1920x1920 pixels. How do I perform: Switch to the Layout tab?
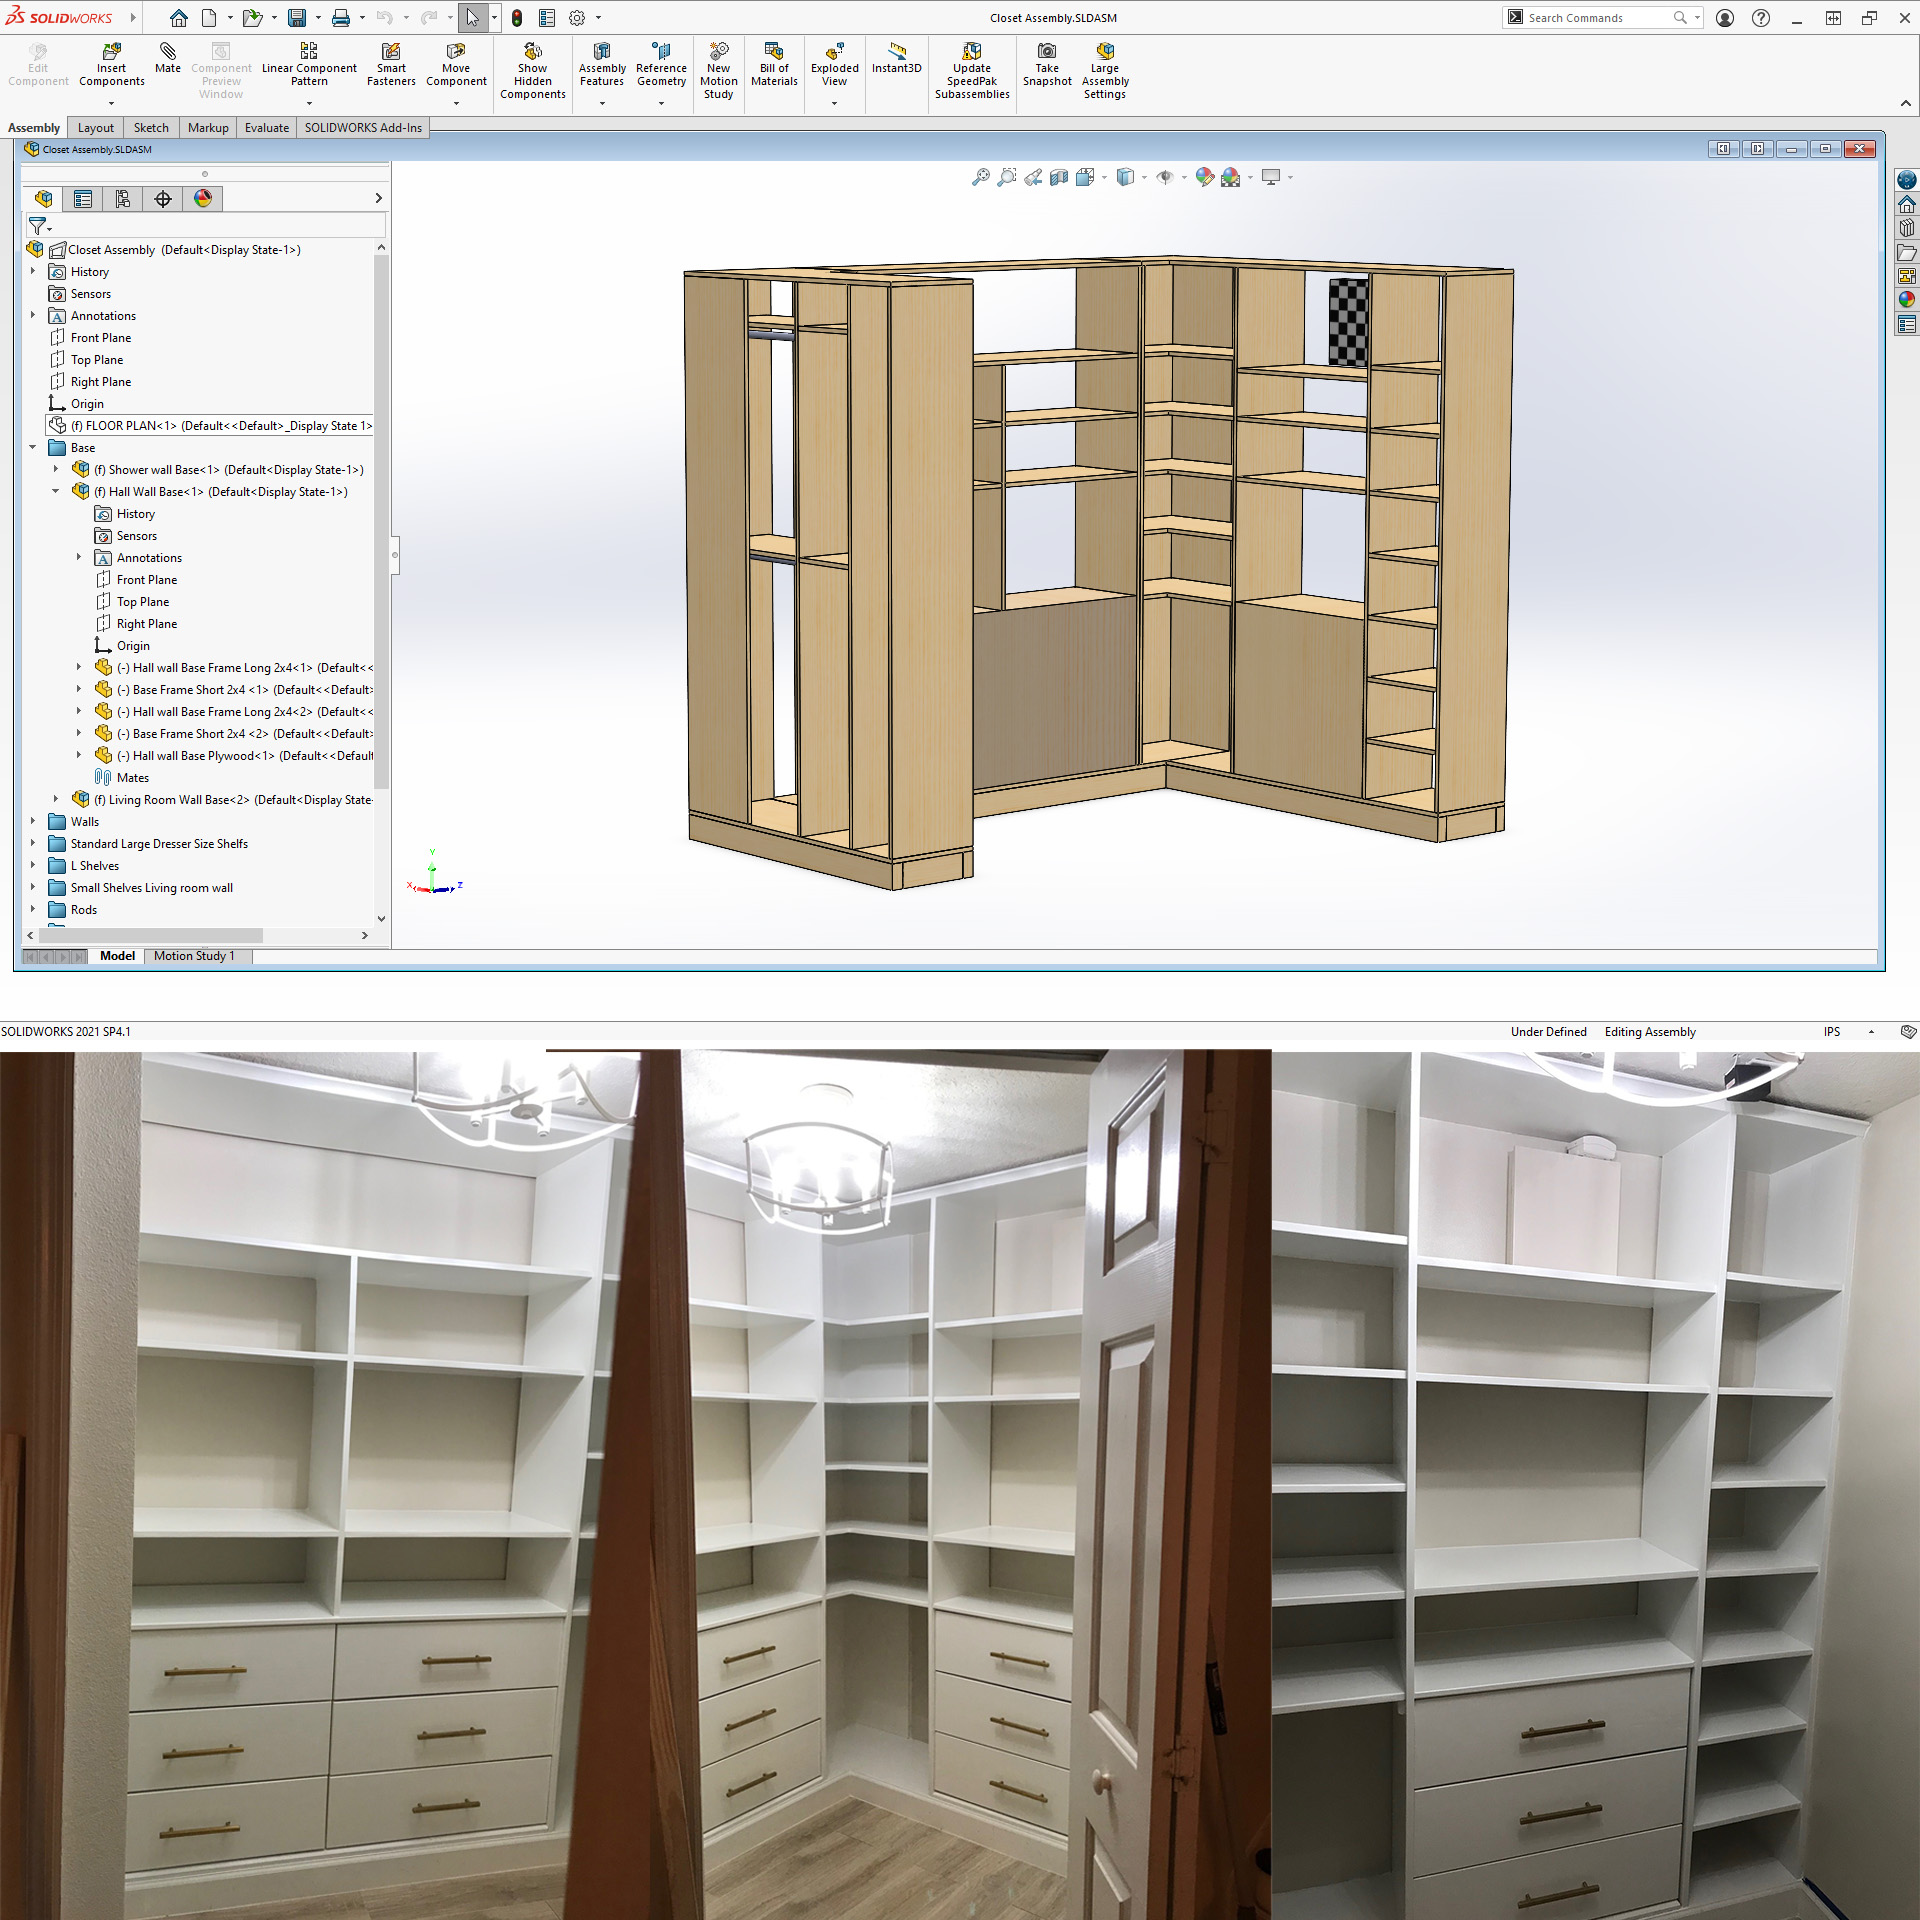[x=96, y=128]
